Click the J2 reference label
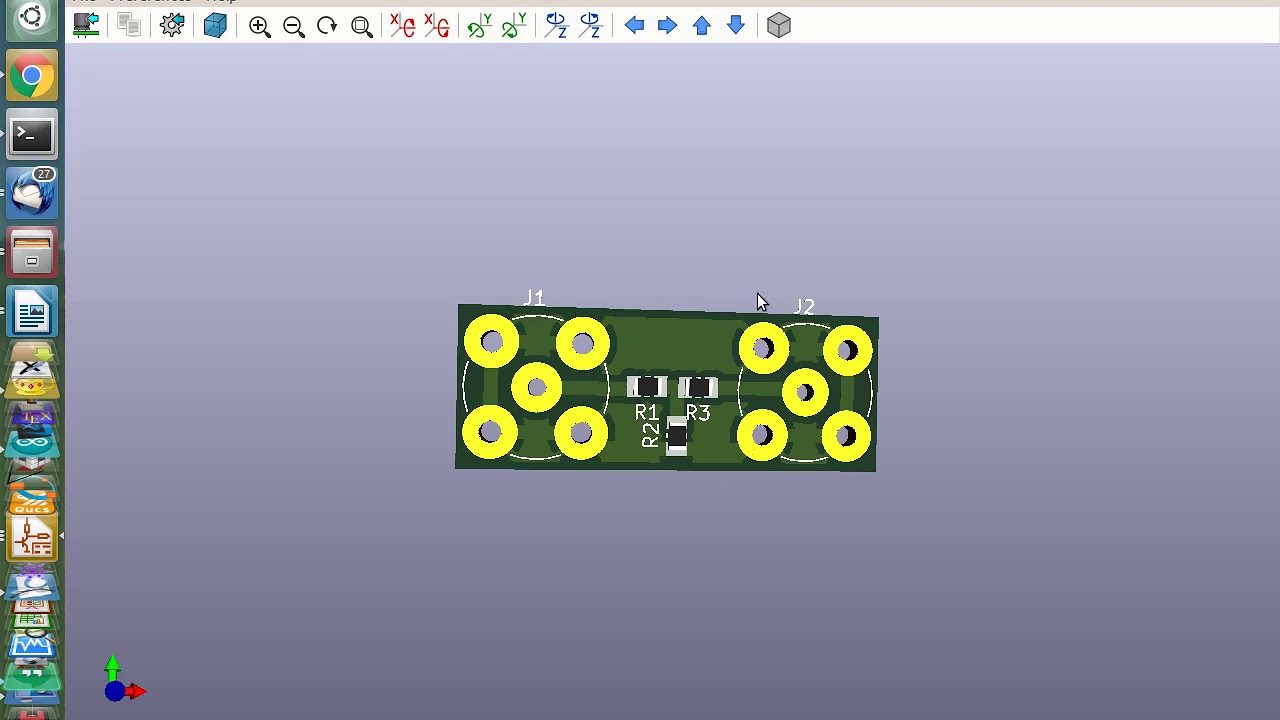 (804, 306)
